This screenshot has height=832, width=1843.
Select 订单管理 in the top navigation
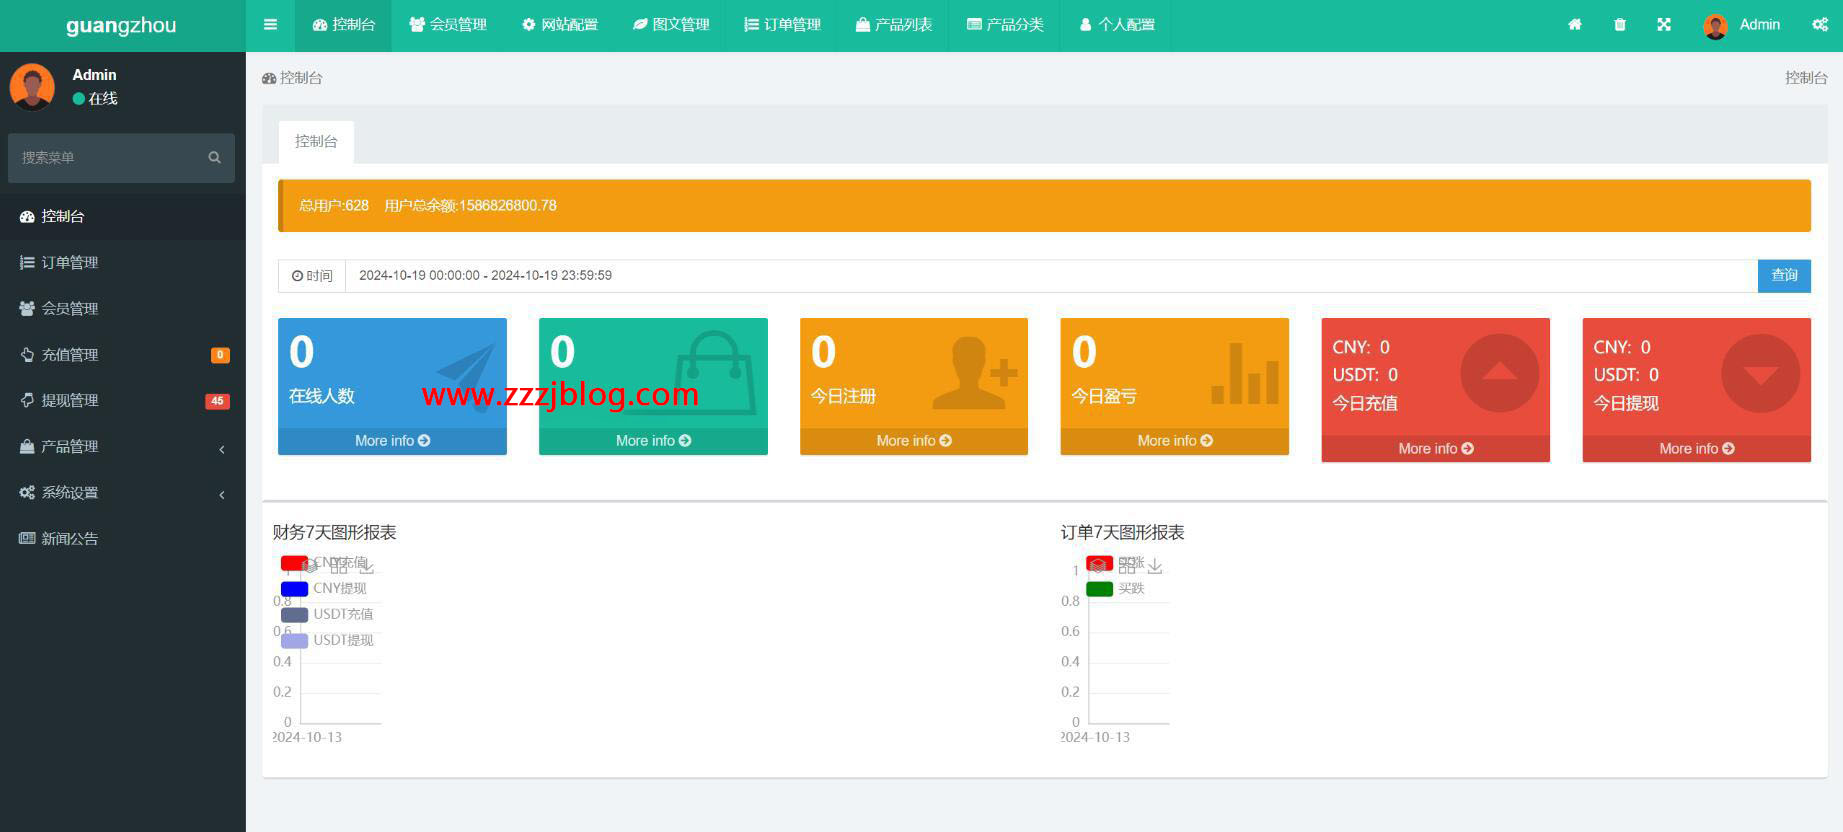point(783,25)
